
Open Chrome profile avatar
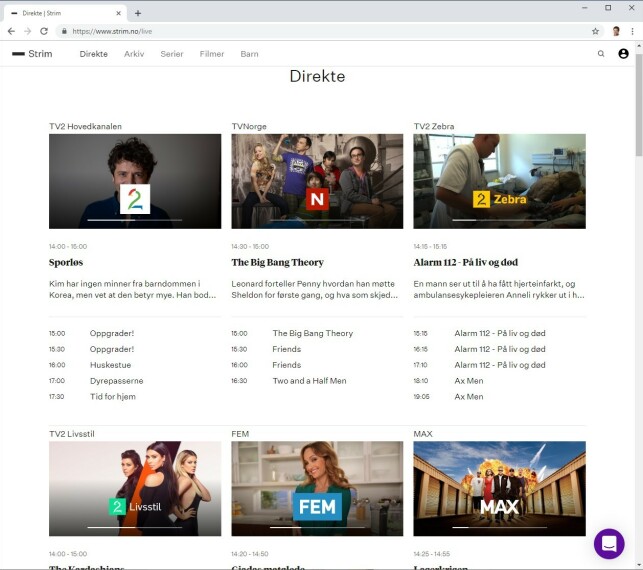(616, 31)
